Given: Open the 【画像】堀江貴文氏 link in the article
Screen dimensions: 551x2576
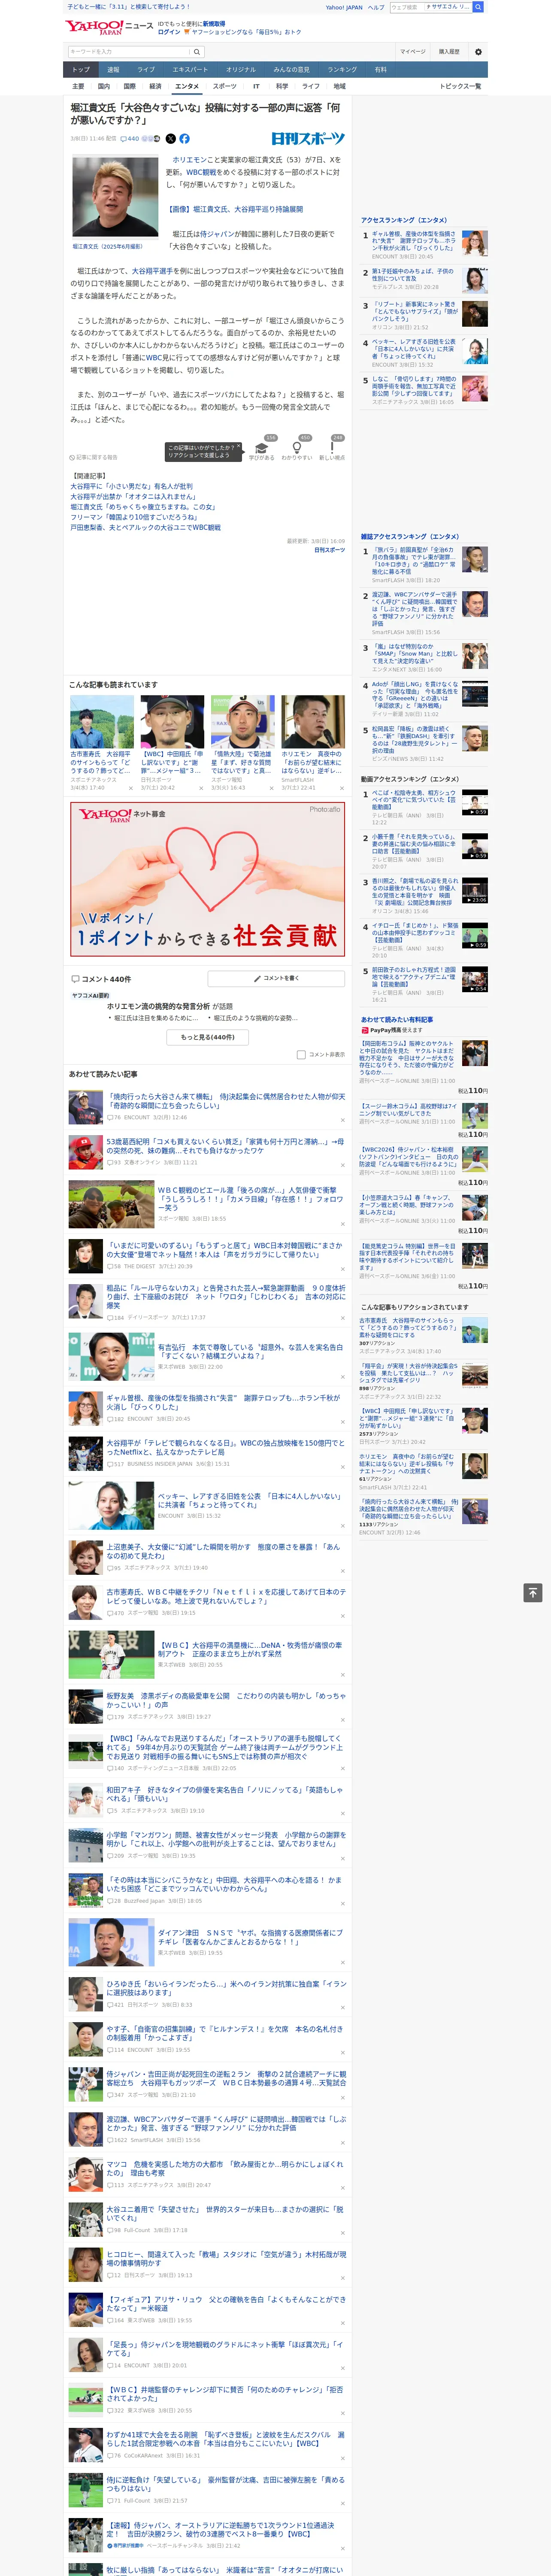Looking at the screenshot, I should (x=234, y=210).
